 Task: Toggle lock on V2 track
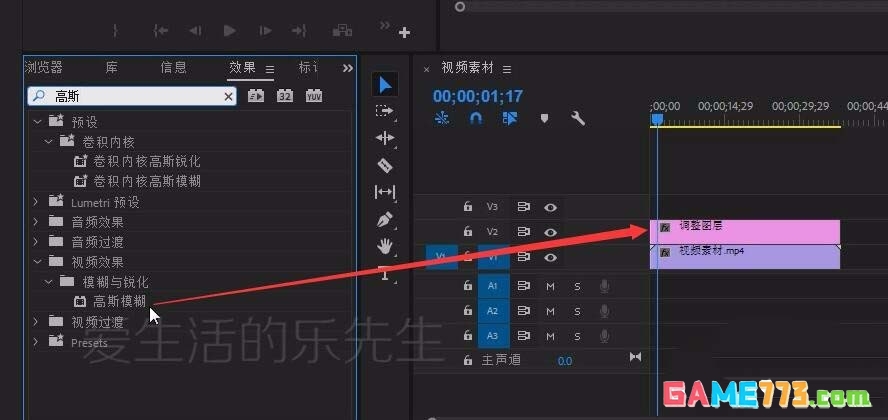[x=468, y=232]
